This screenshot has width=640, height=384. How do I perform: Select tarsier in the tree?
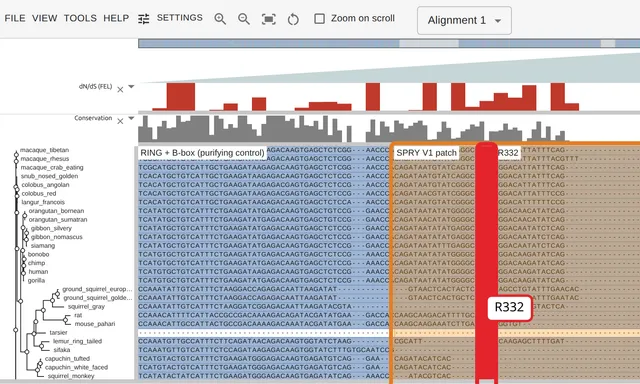pyautogui.click(x=58, y=333)
